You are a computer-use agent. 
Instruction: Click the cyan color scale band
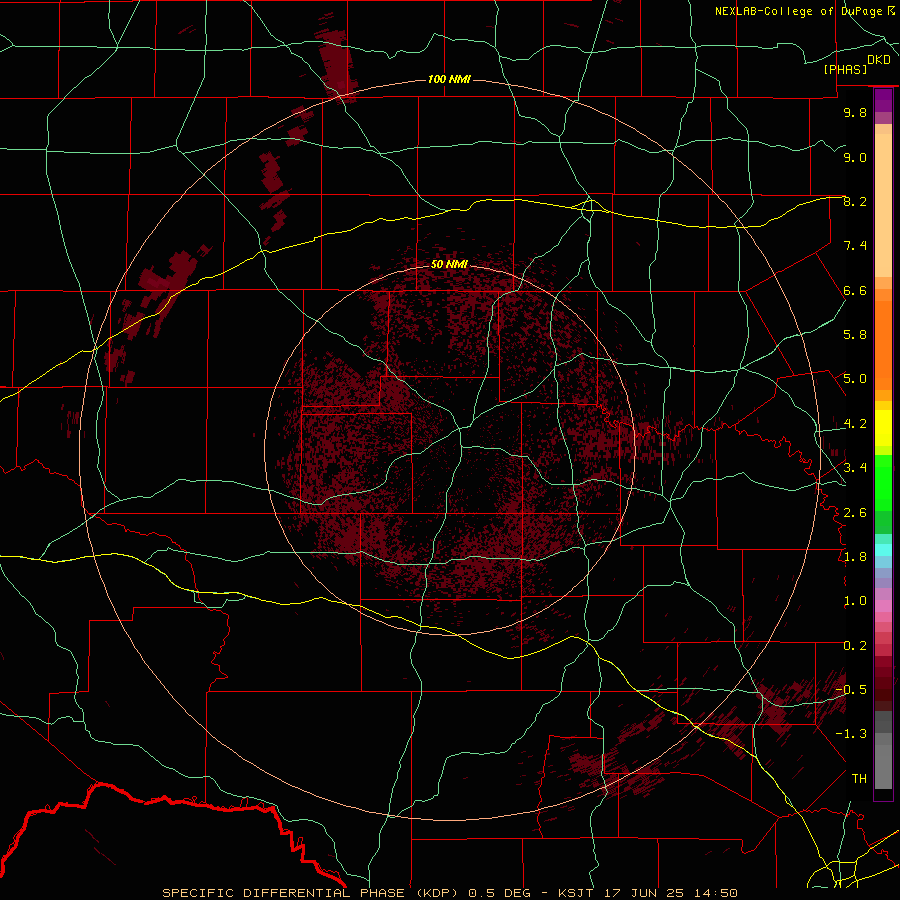(883, 550)
